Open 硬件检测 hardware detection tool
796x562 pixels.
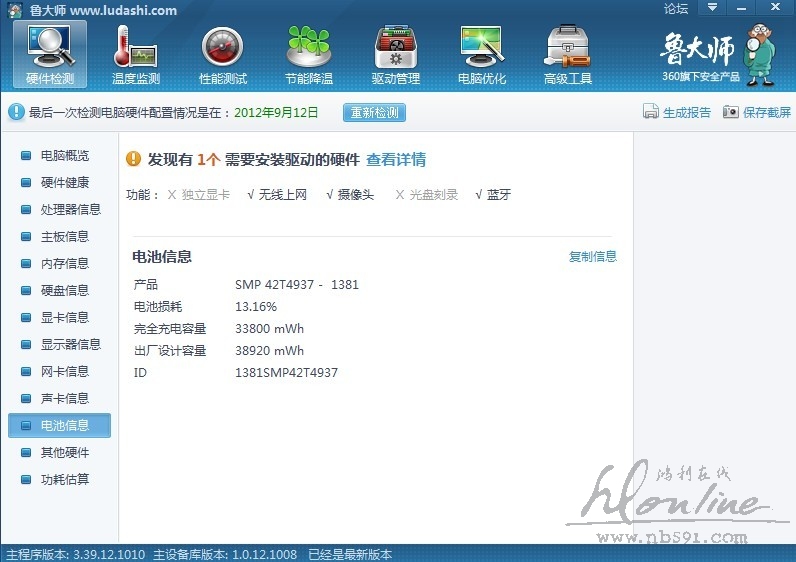(x=50, y=55)
